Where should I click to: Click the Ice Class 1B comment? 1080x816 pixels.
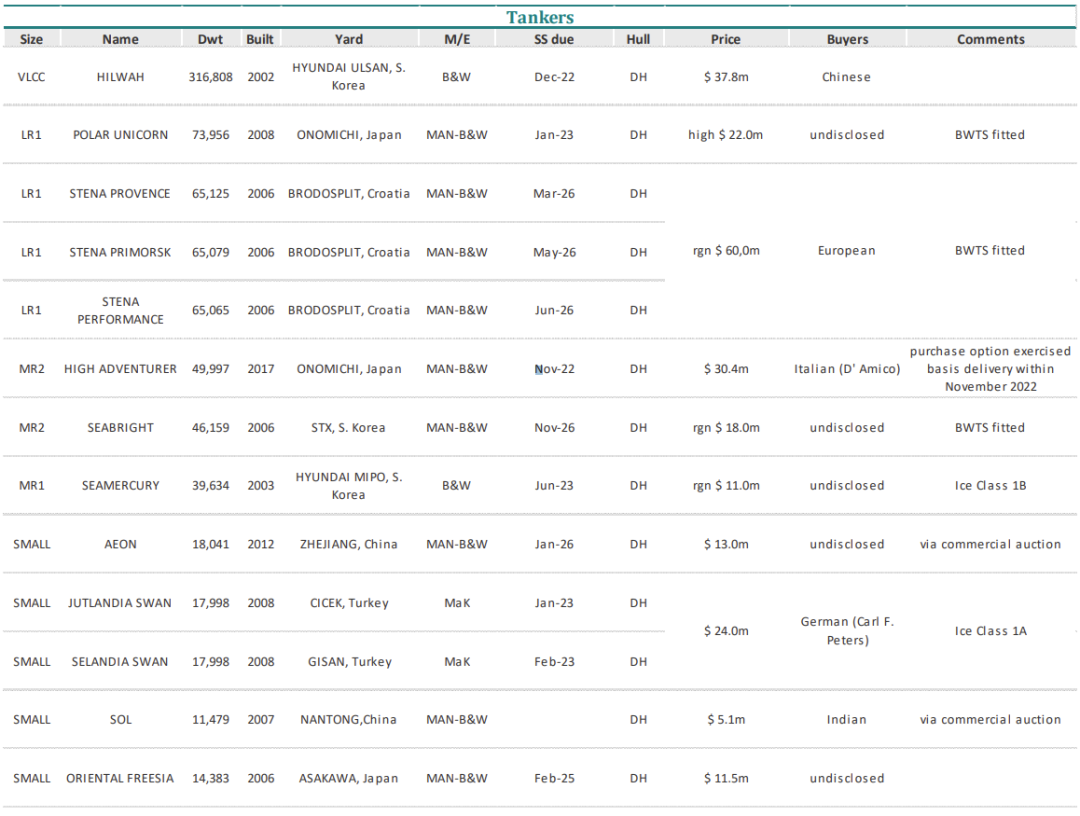coord(990,486)
